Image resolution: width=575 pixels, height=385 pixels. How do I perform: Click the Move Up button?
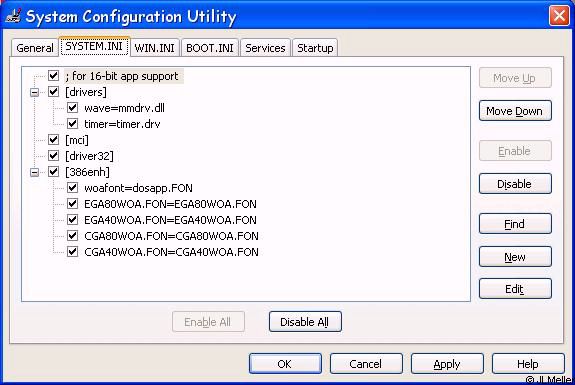coord(515,78)
